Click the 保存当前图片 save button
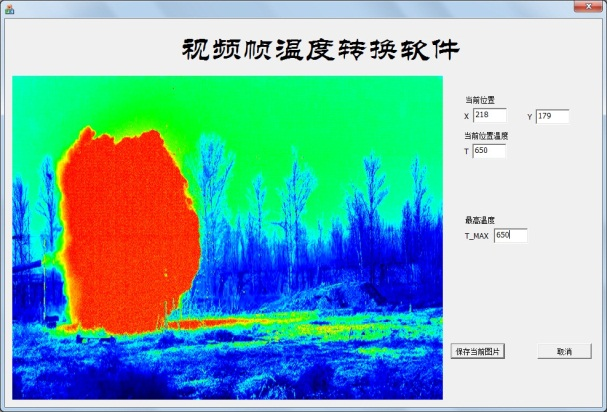 coord(479,351)
